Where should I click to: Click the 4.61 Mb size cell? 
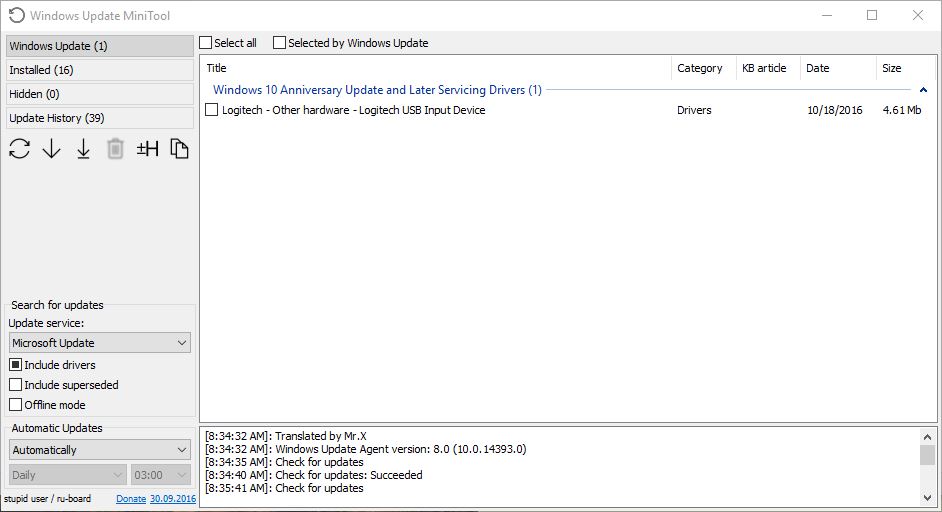click(x=902, y=110)
